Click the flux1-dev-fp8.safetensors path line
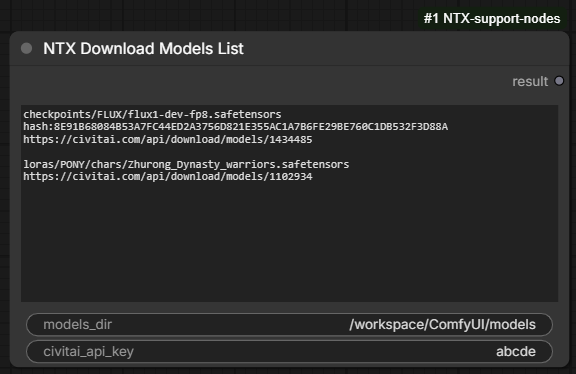Viewport: 576px width, 374px height. 152,114
